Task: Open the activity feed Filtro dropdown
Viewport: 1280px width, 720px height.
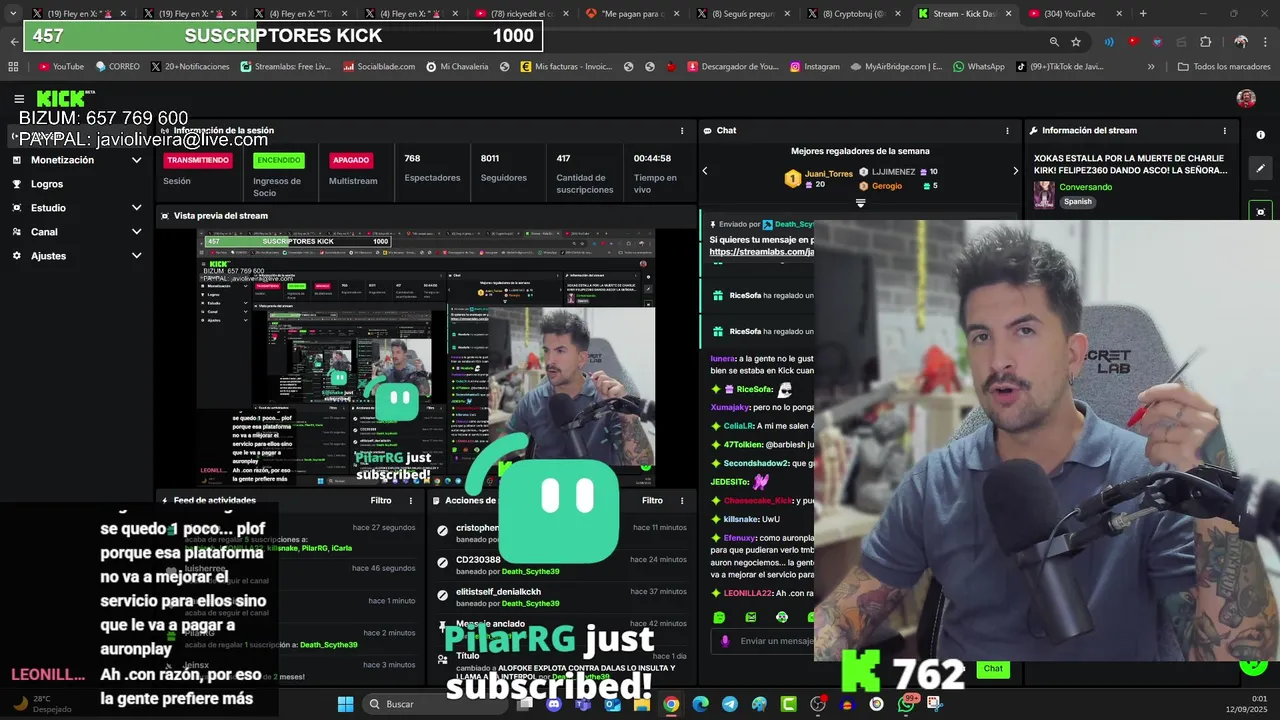Action: click(381, 501)
